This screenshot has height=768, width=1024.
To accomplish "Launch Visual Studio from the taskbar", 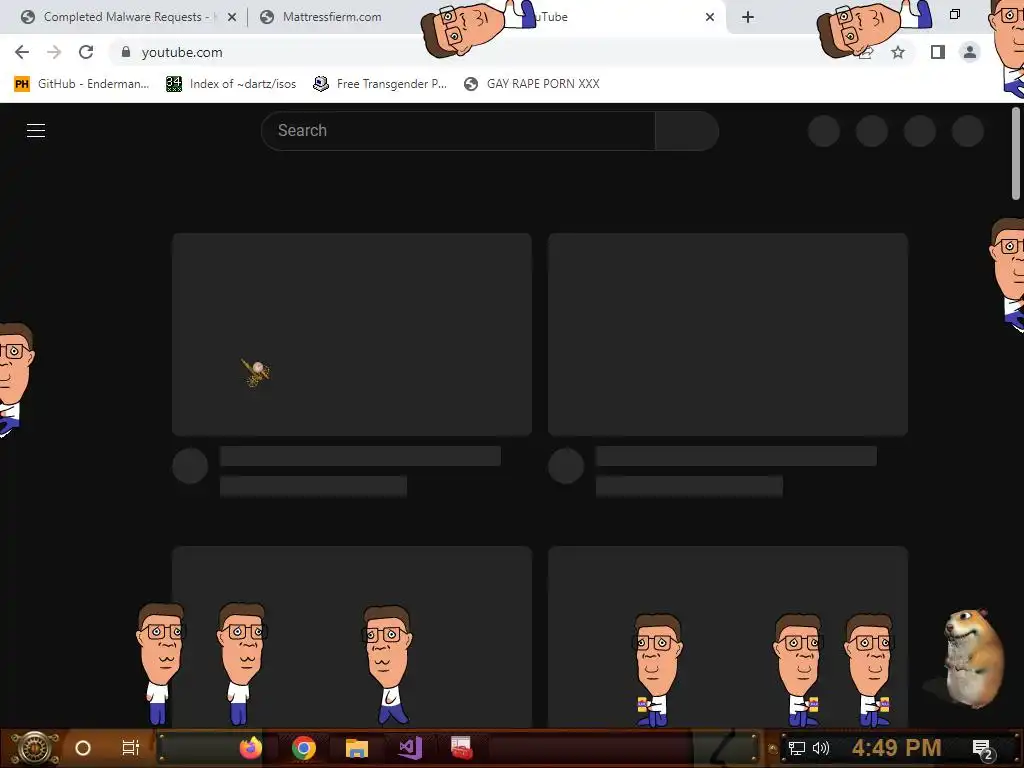I will tap(410, 748).
